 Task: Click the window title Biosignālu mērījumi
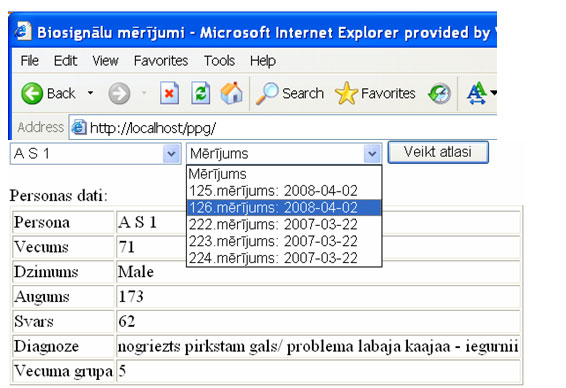coord(111,33)
